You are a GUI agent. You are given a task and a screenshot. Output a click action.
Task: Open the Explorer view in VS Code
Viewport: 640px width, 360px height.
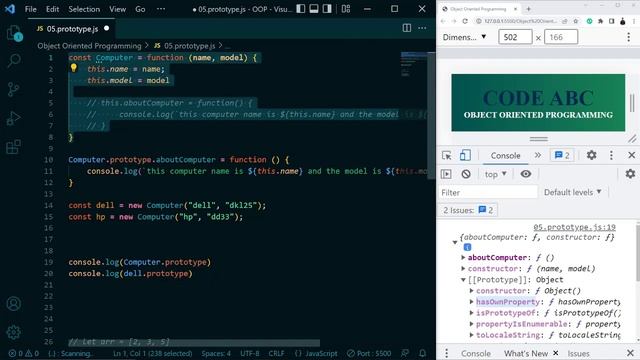[13, 33]
